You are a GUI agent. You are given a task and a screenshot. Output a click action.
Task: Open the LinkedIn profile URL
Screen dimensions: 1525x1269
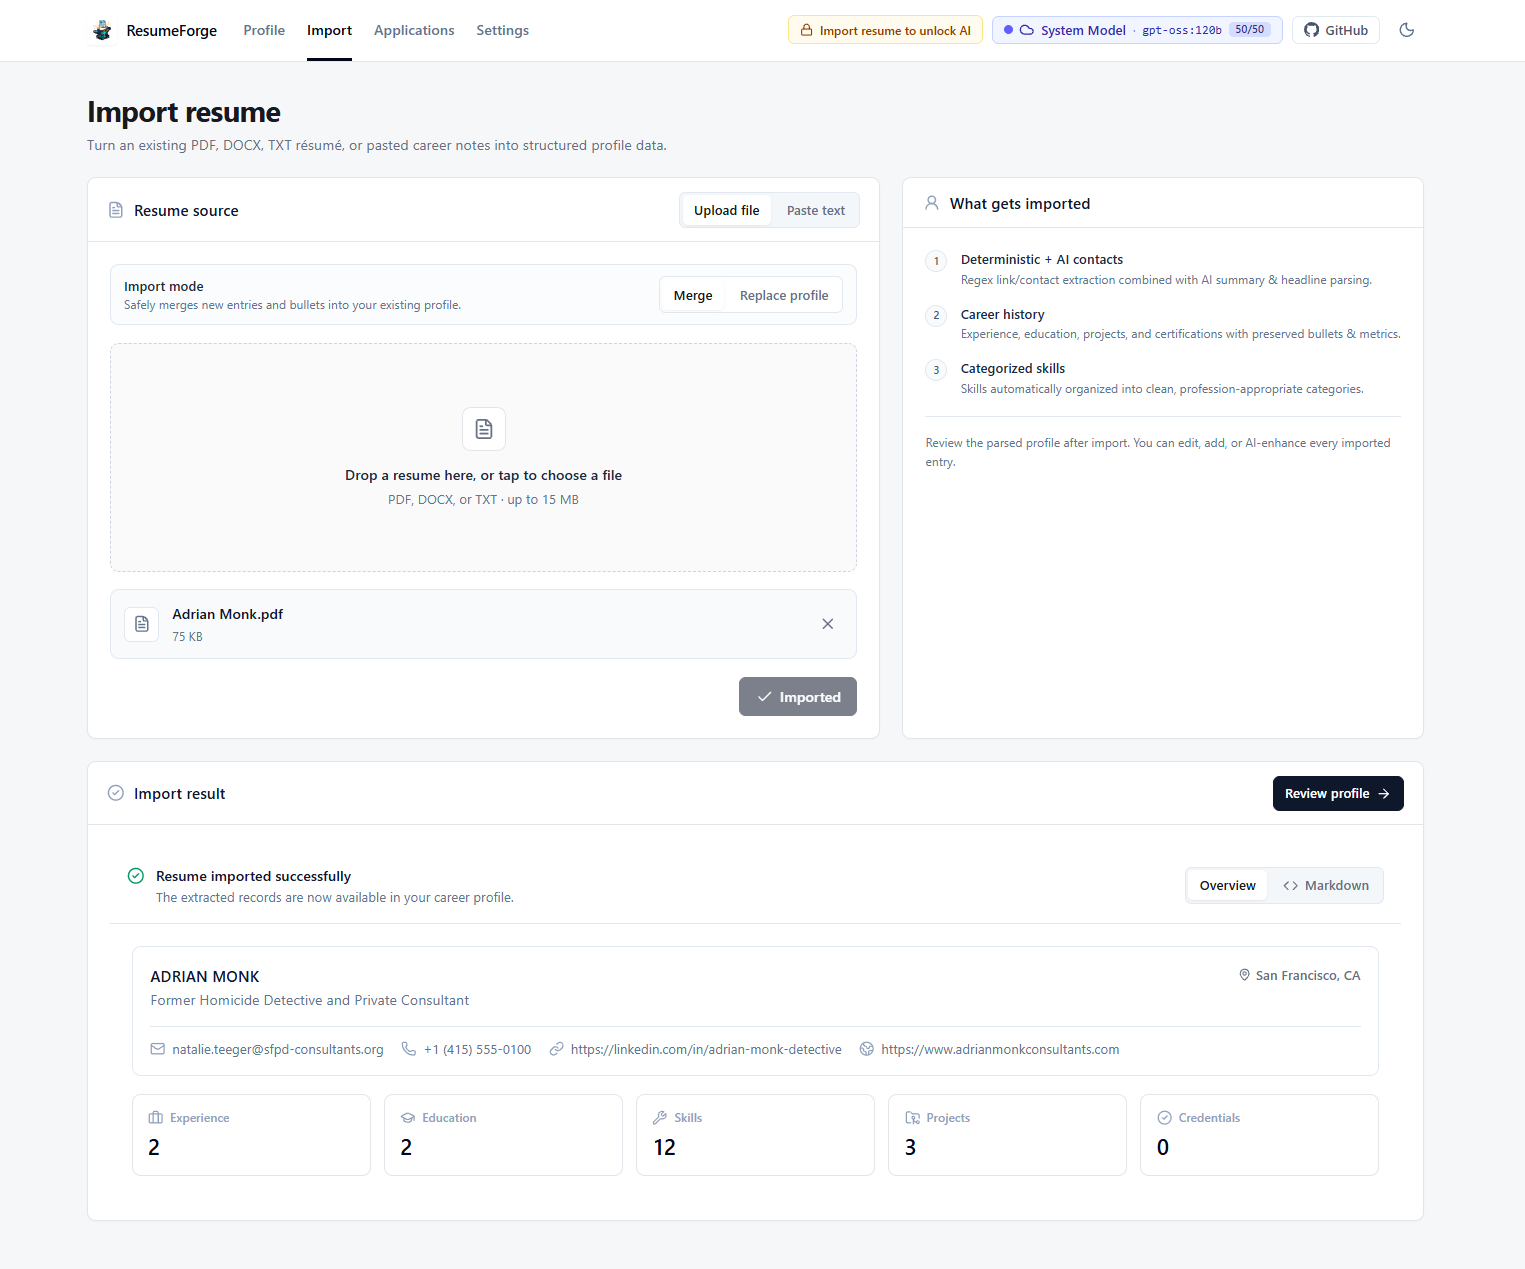(x=706, y=1049)
